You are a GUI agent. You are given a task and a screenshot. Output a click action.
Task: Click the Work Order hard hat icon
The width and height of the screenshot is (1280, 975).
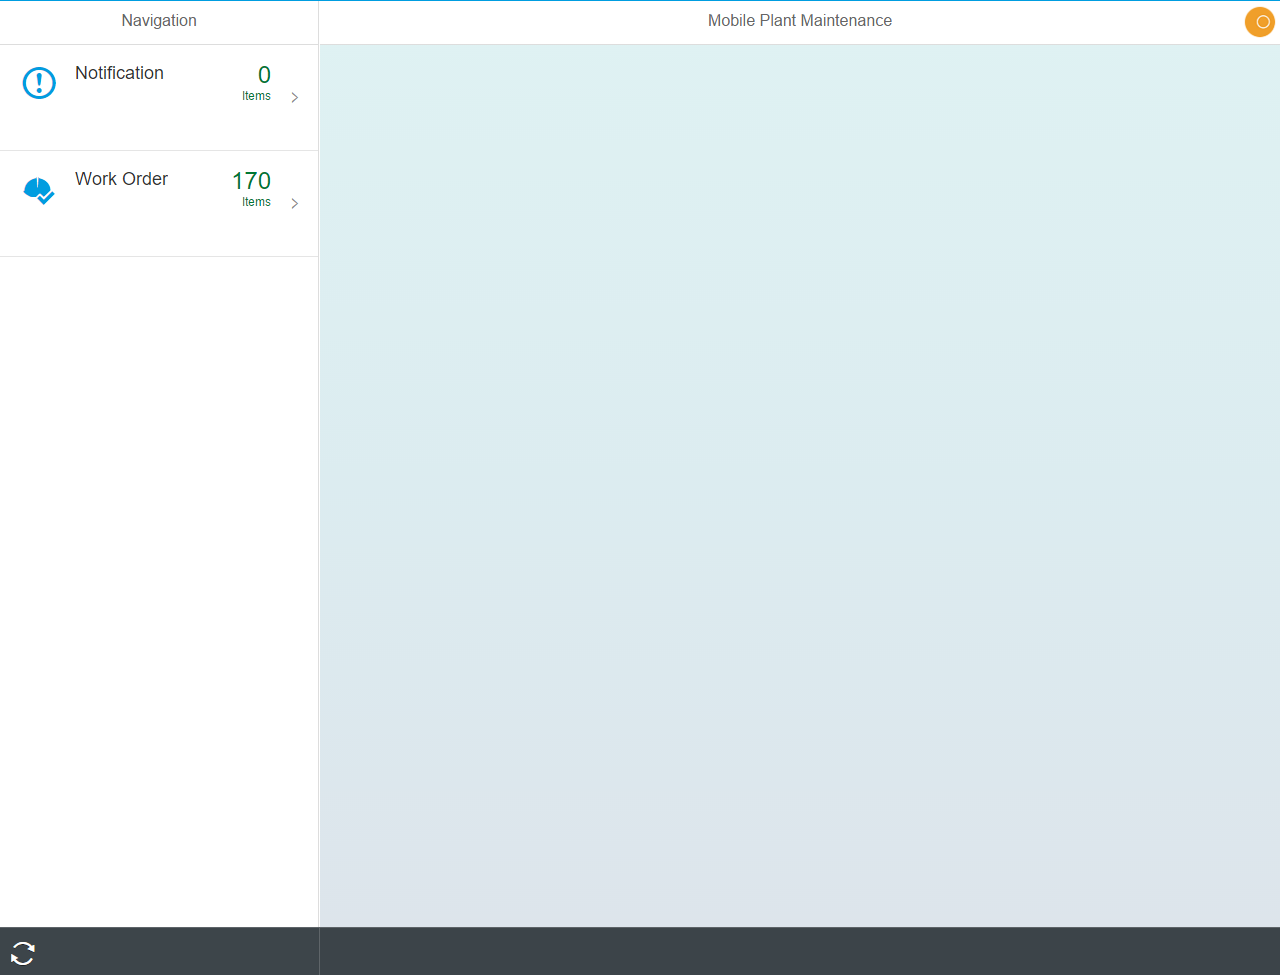click(x=39, y=190)
